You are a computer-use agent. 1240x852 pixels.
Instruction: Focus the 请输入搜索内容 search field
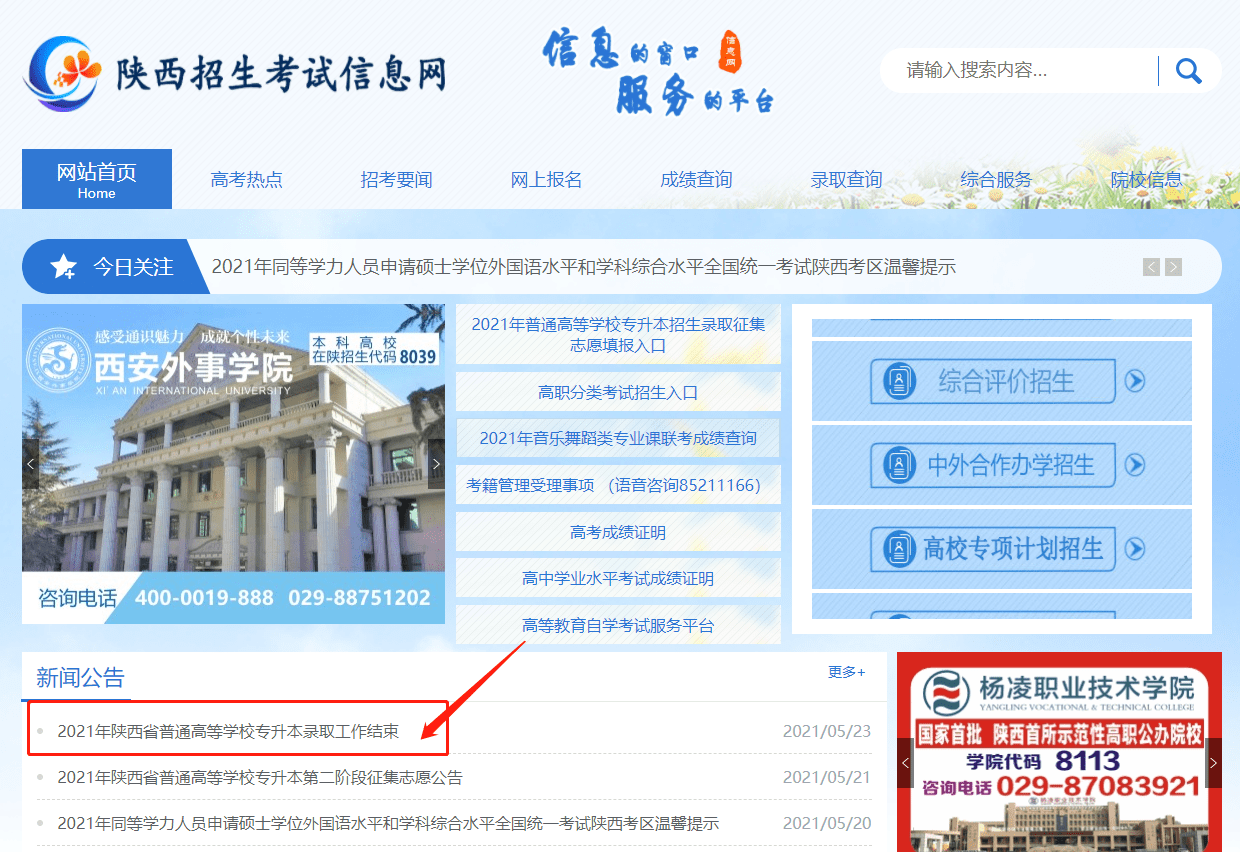tap(1022, 70)
